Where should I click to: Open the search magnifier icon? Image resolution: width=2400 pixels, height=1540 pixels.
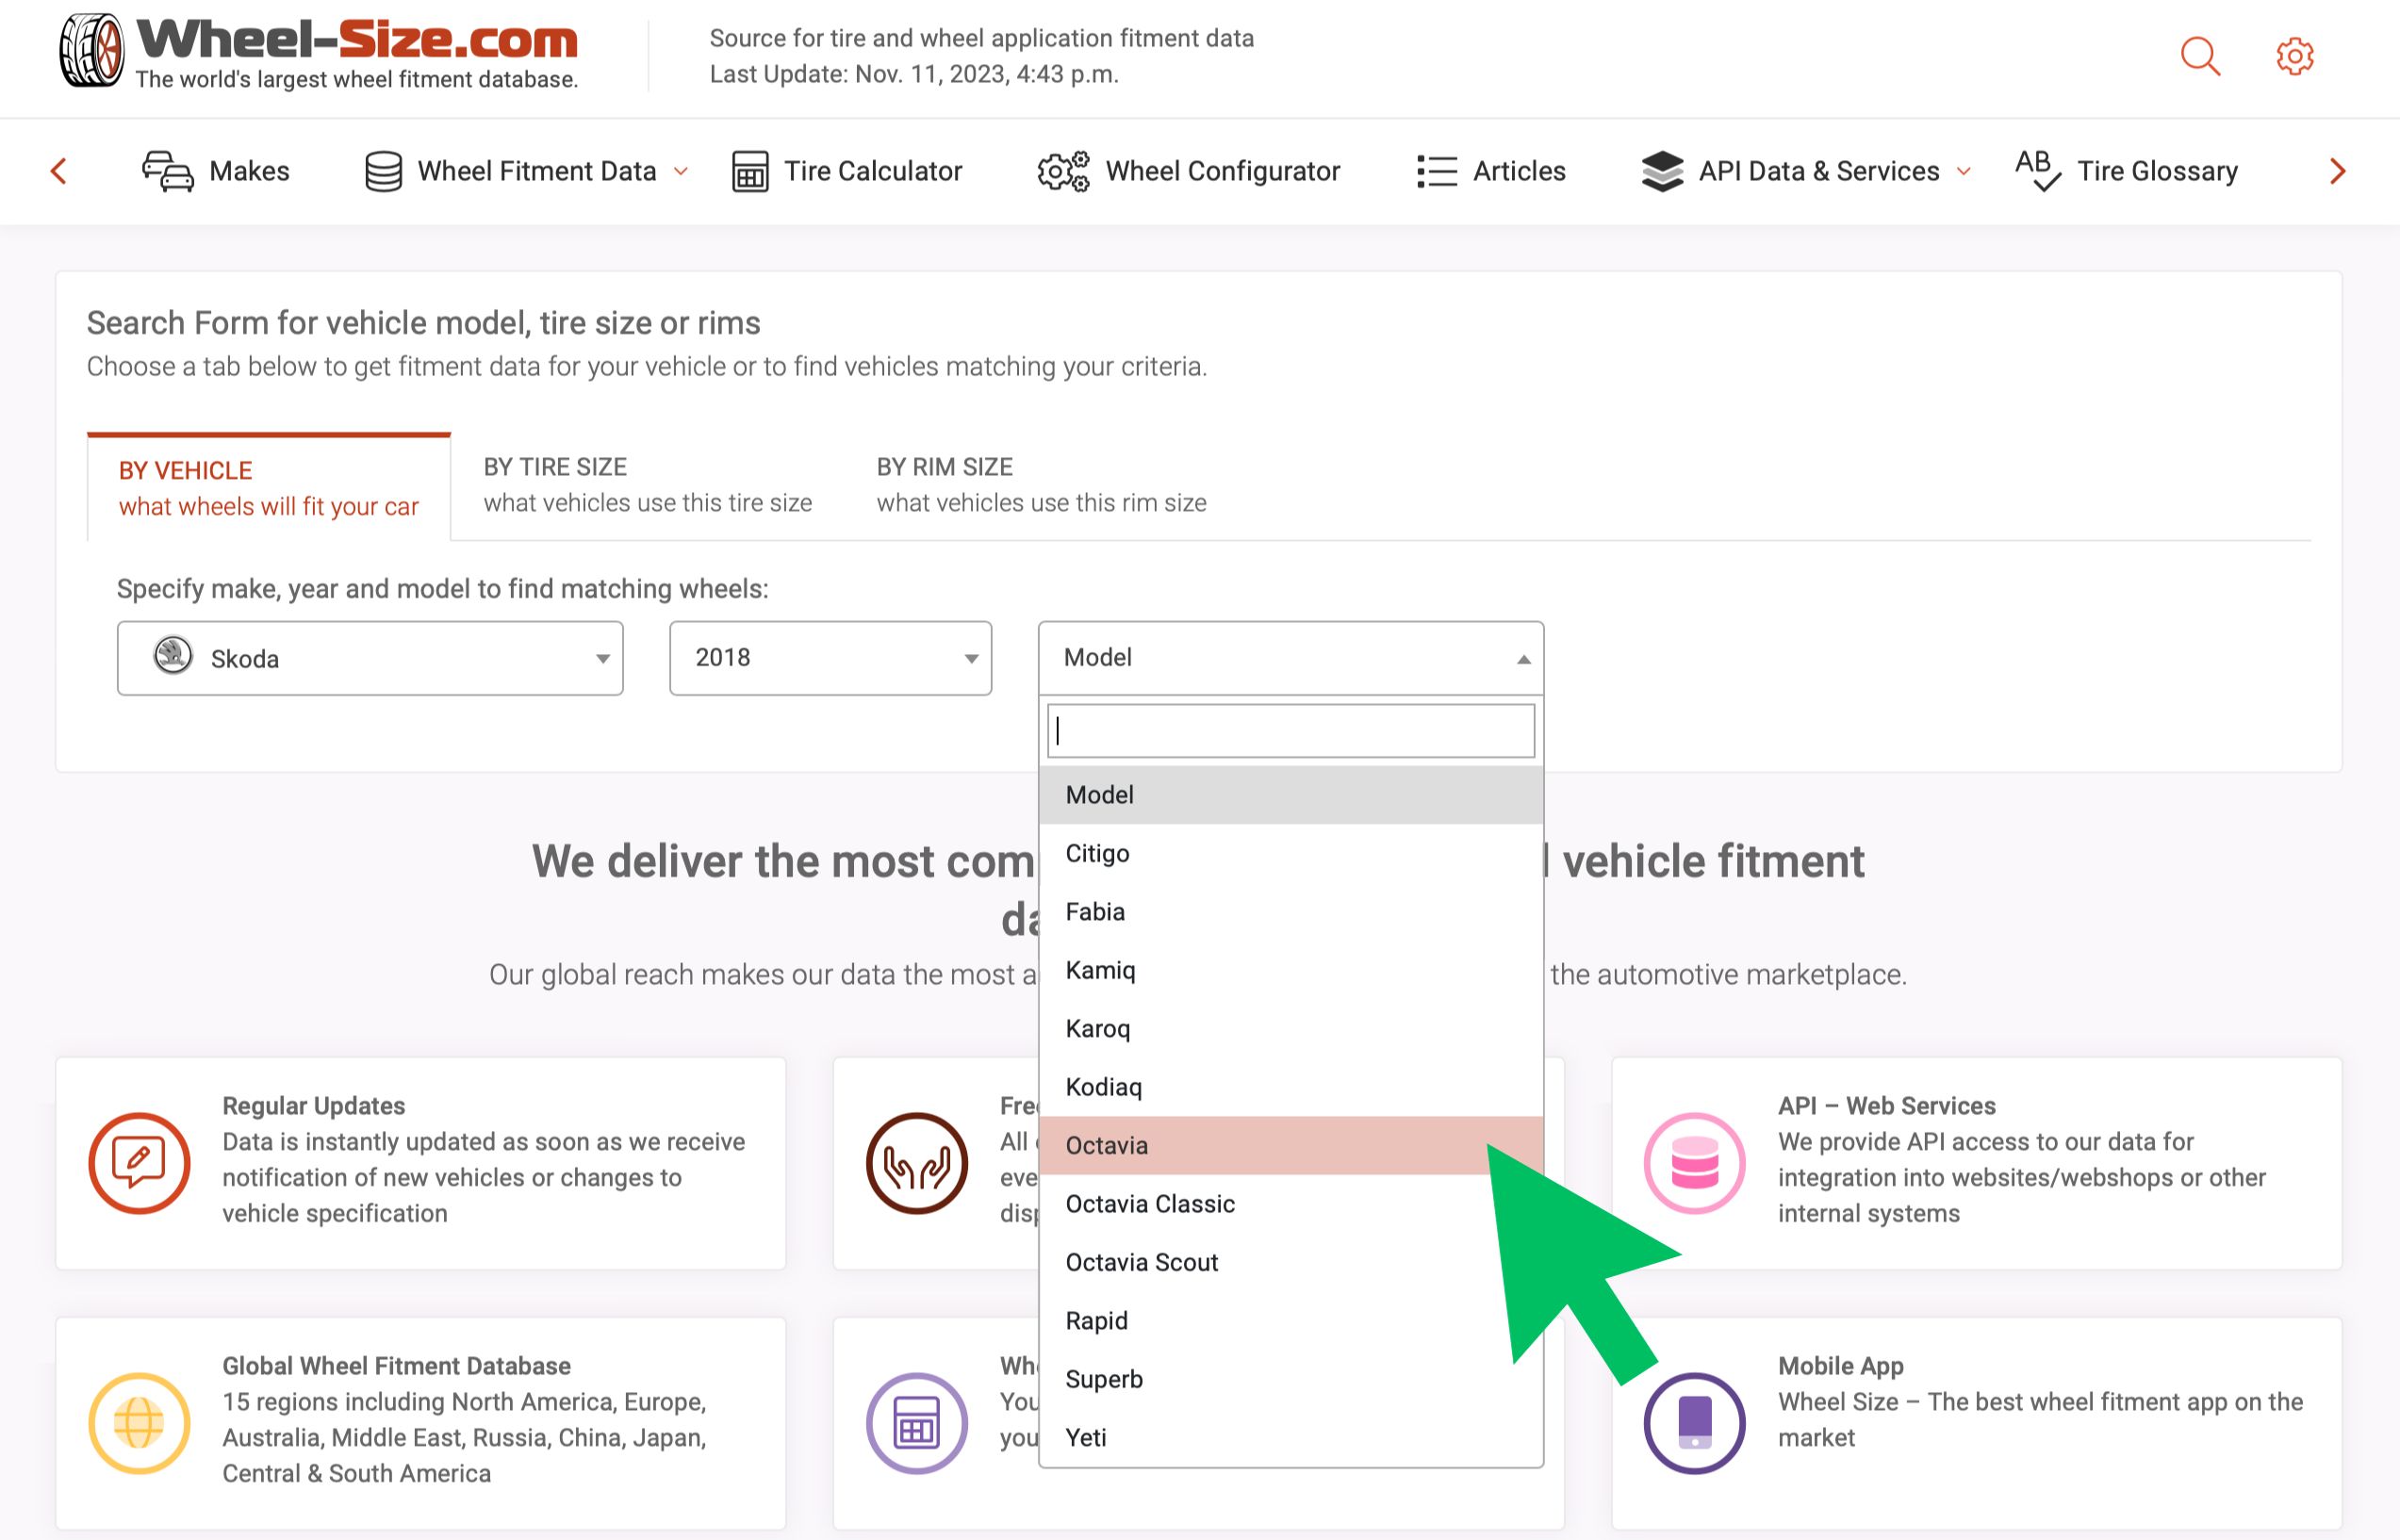coord(2200,56)
